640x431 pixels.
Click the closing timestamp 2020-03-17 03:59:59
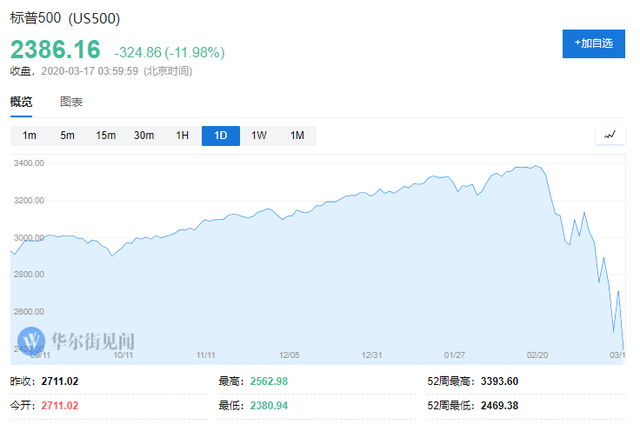pos(90,71)
